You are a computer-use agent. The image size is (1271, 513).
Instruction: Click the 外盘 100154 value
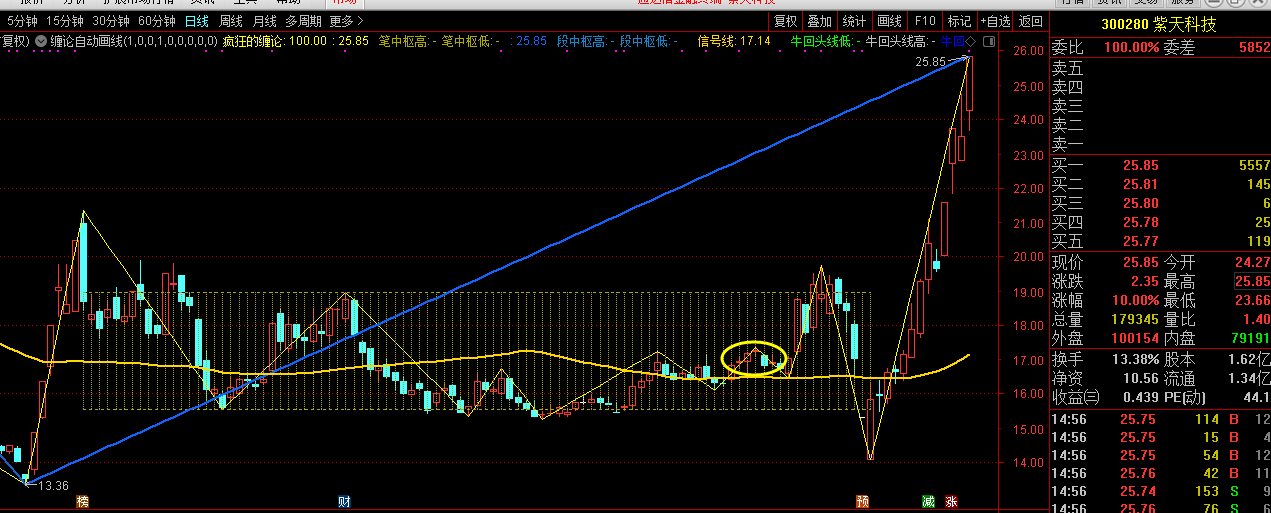[1133, 338]
